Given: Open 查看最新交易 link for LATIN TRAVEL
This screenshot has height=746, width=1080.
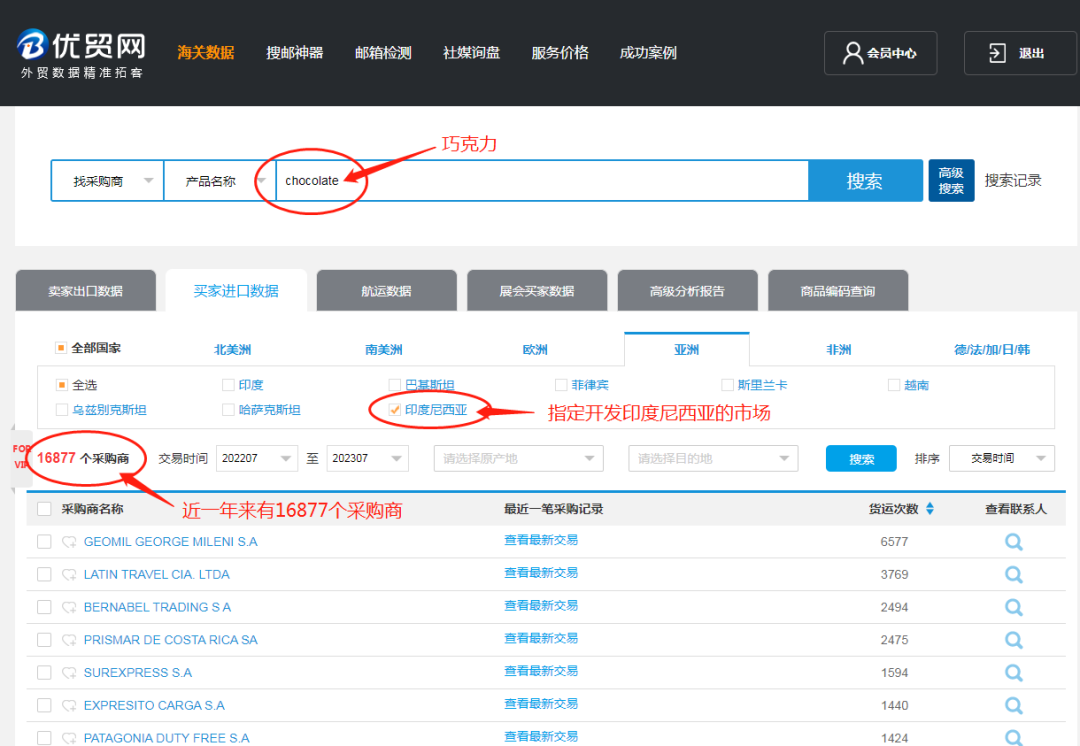Looking at the screenshot, I should 541,573.
